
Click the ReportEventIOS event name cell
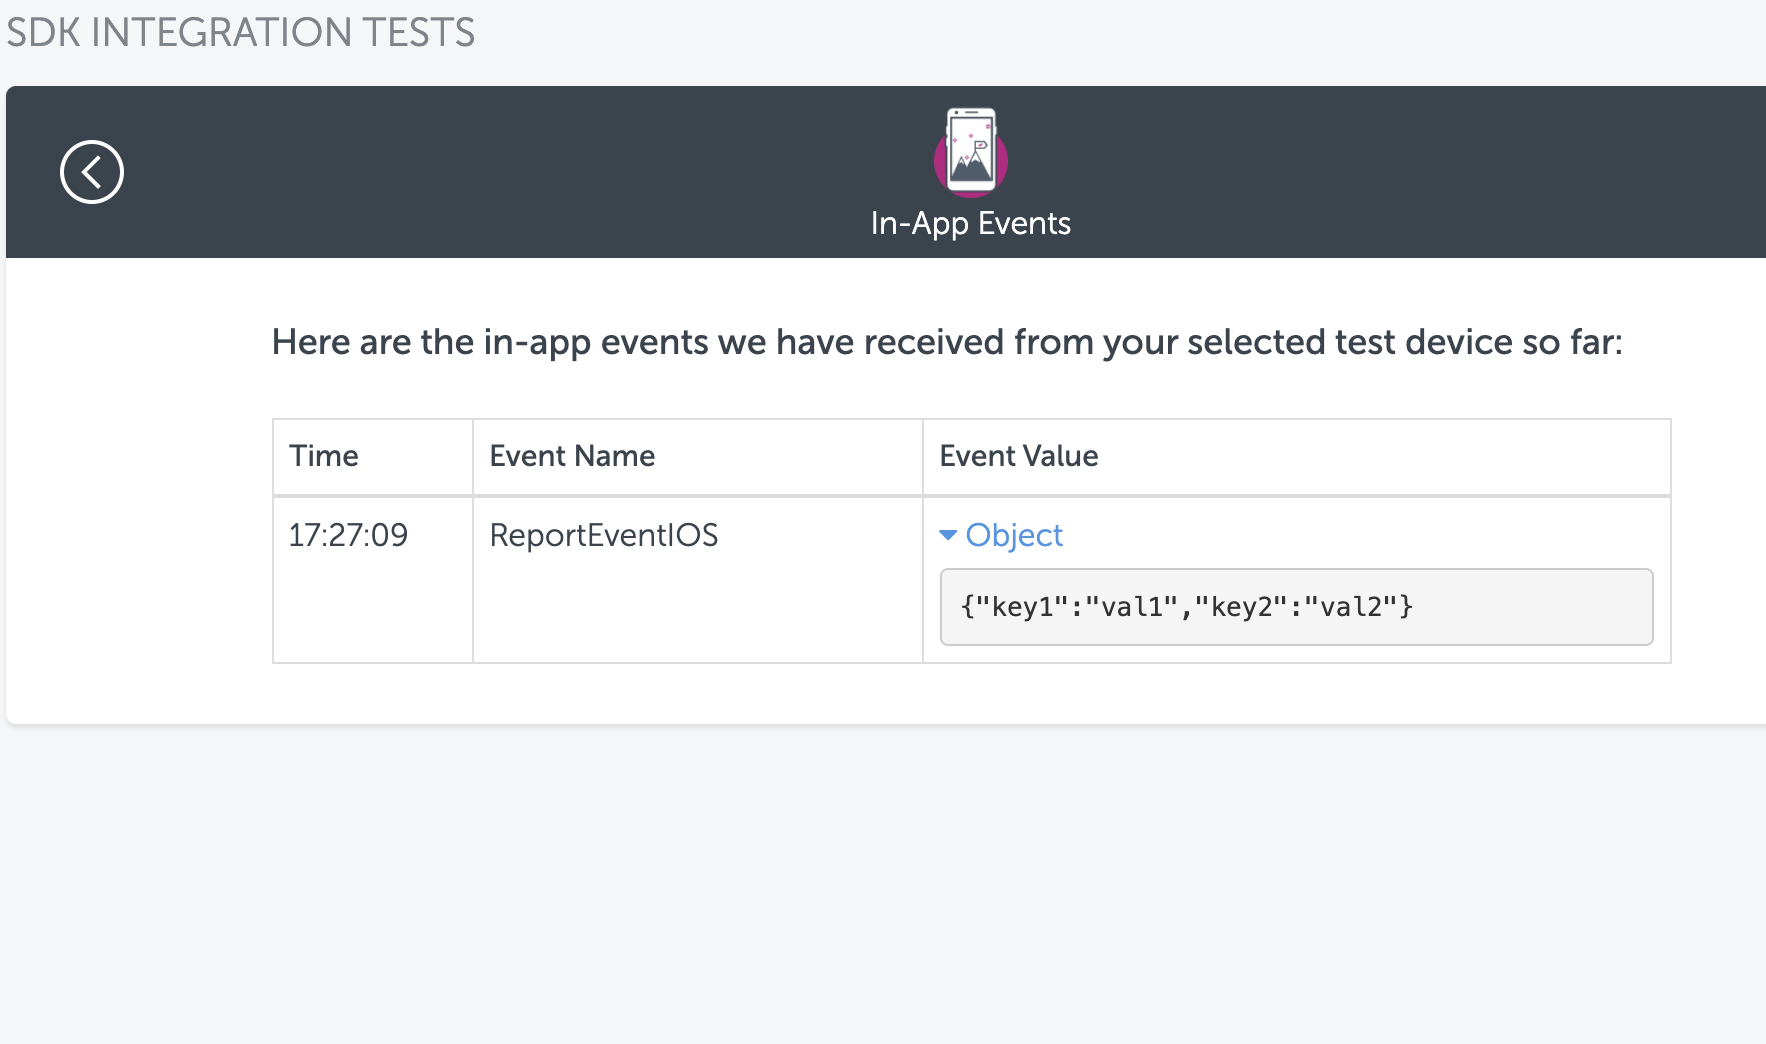[x=603, y=535]
